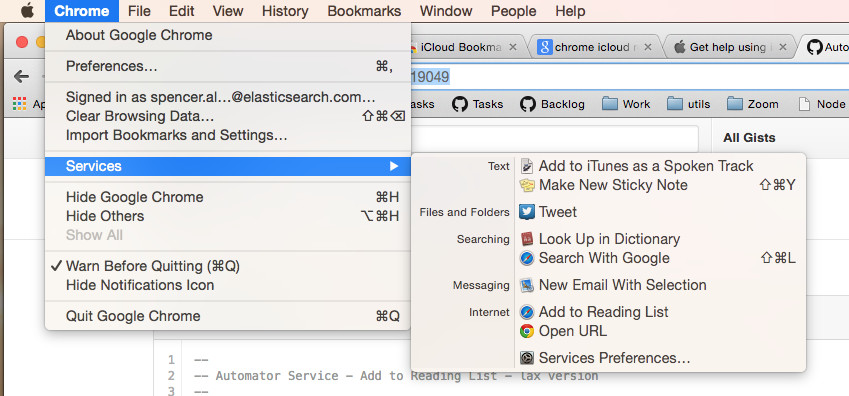Image resolution: width=849 pixels, height=396 pixels.
Task: Switch to chrome icloud Google search tab
Action: pyautogui.click(x=595, y=48)
